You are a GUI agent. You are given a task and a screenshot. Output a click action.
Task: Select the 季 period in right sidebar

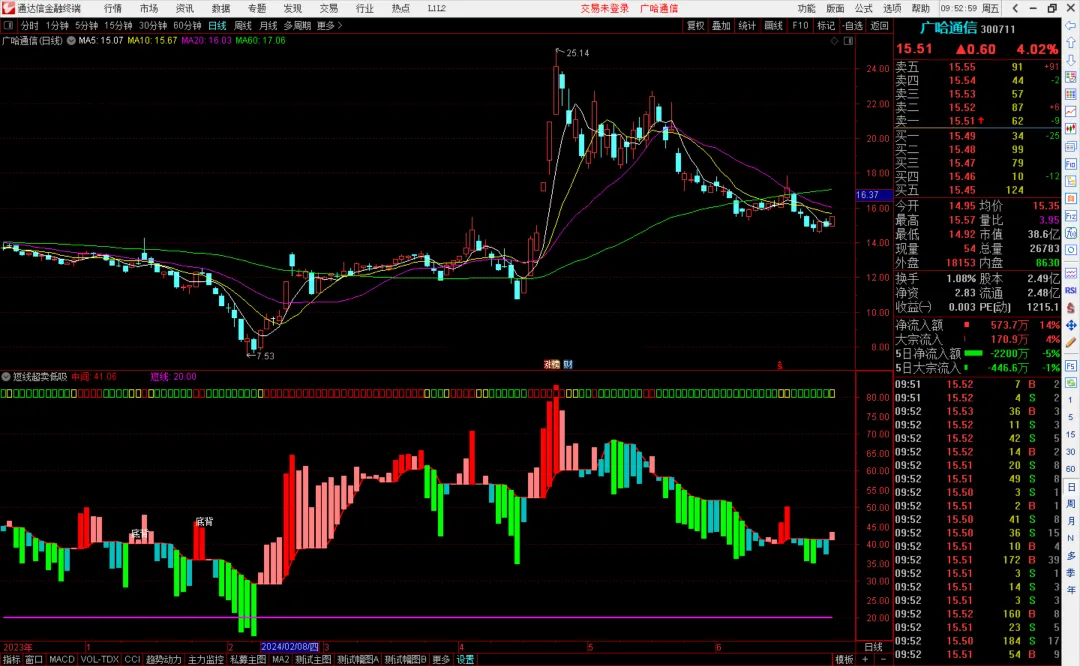pos(1071,573)
